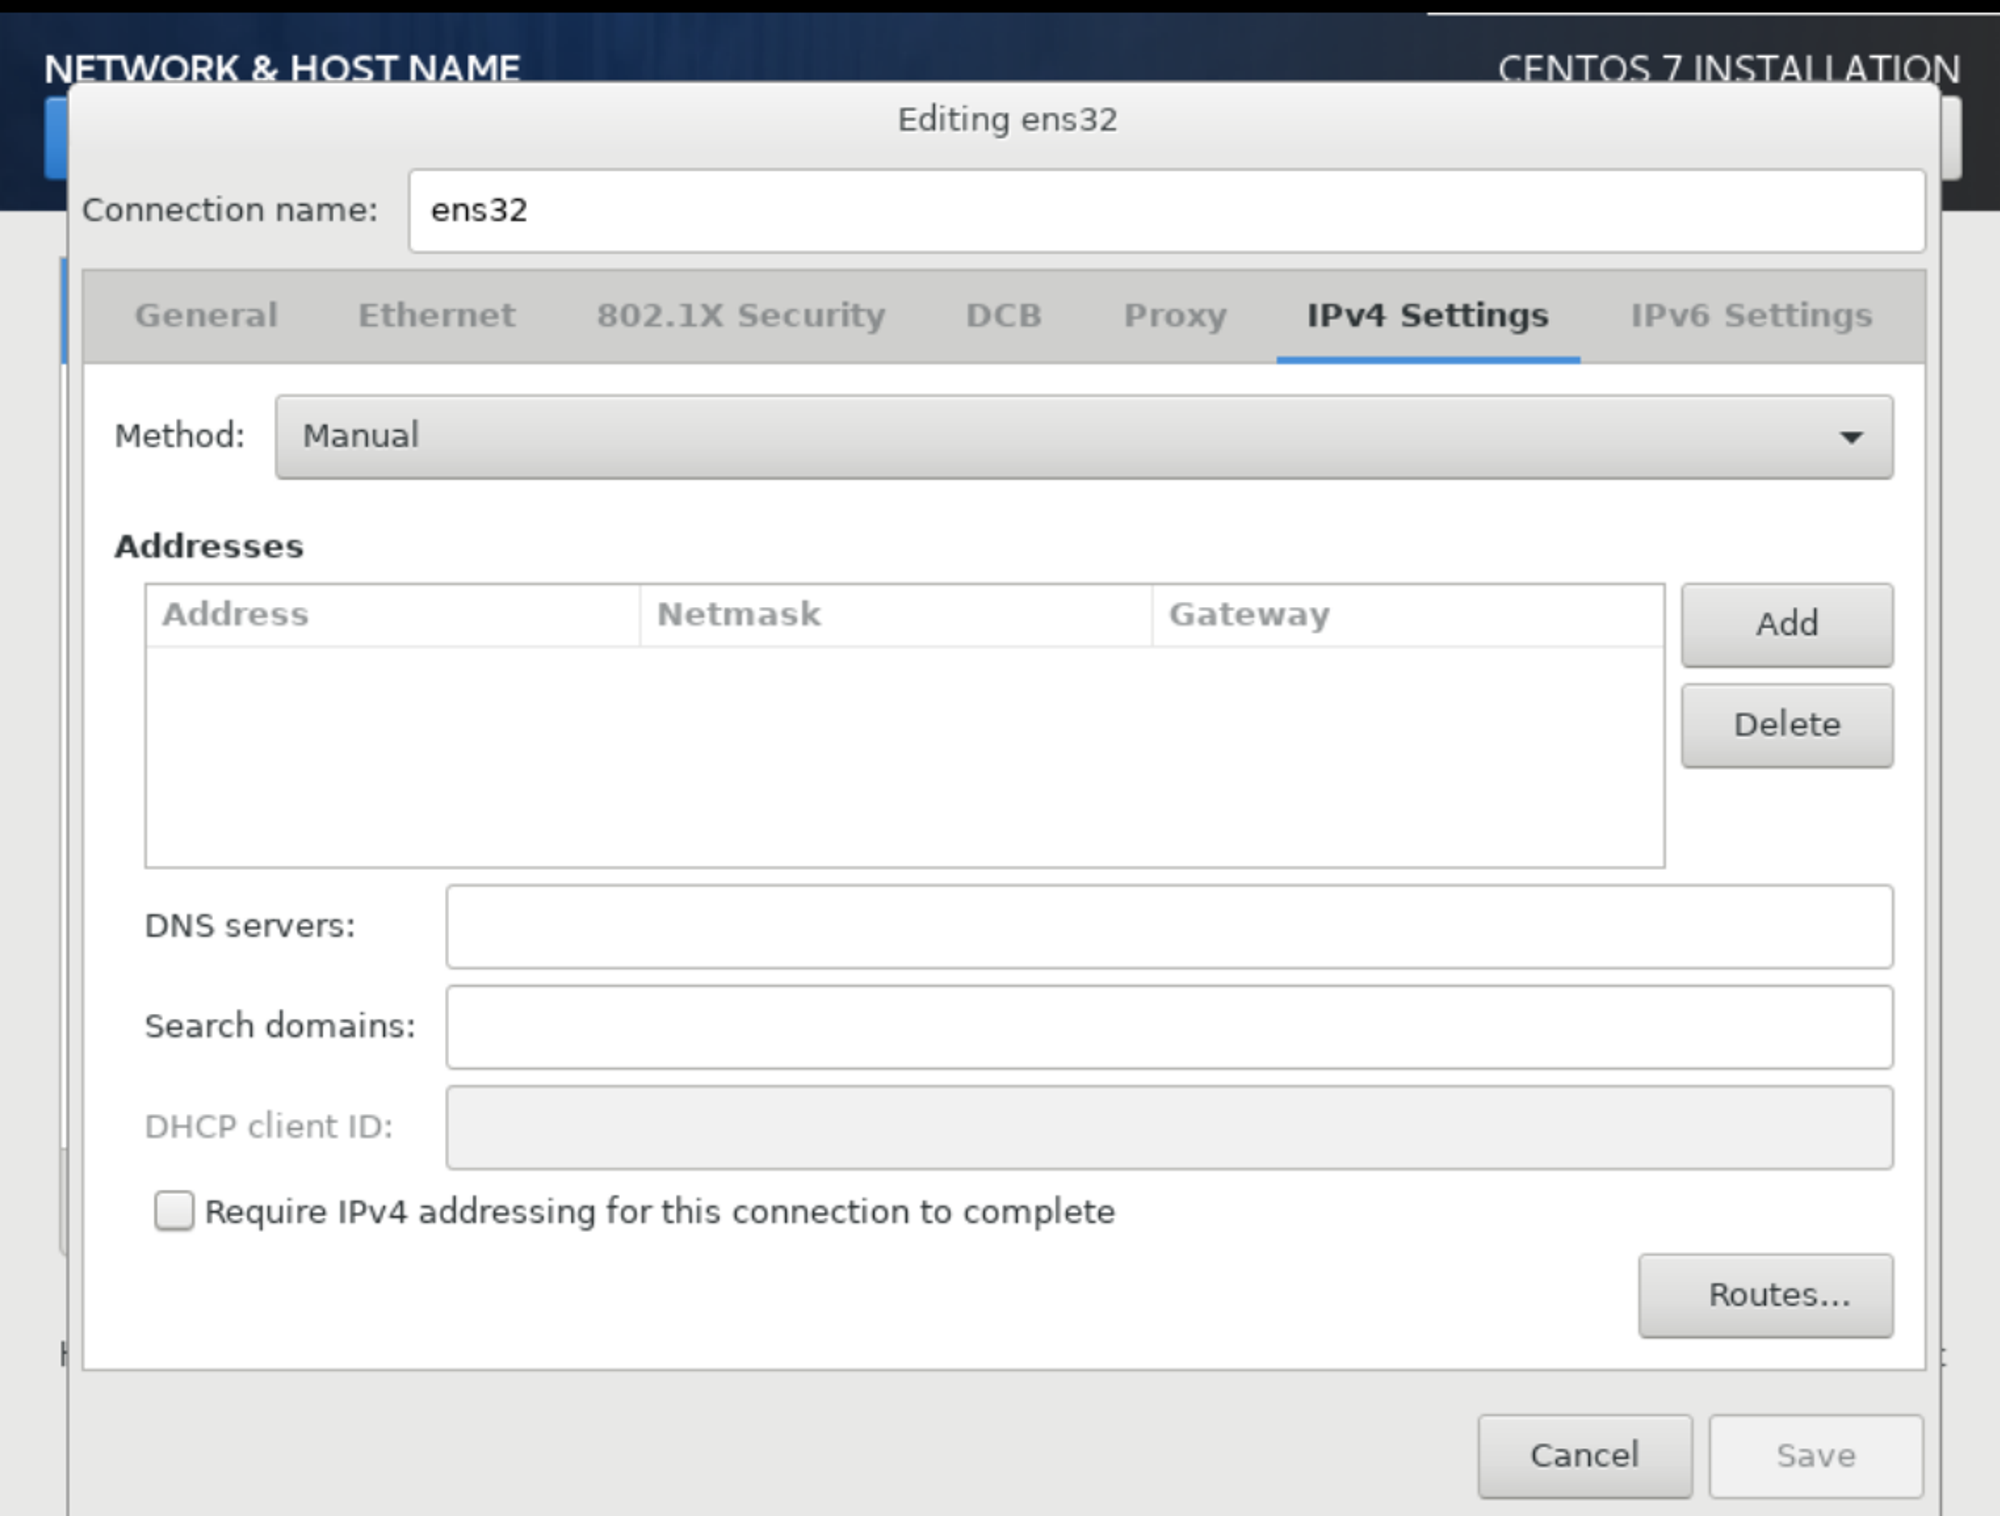Click Add to create address entry
Viewport: 2000px width, 1516px height.
pos(1786,624)
